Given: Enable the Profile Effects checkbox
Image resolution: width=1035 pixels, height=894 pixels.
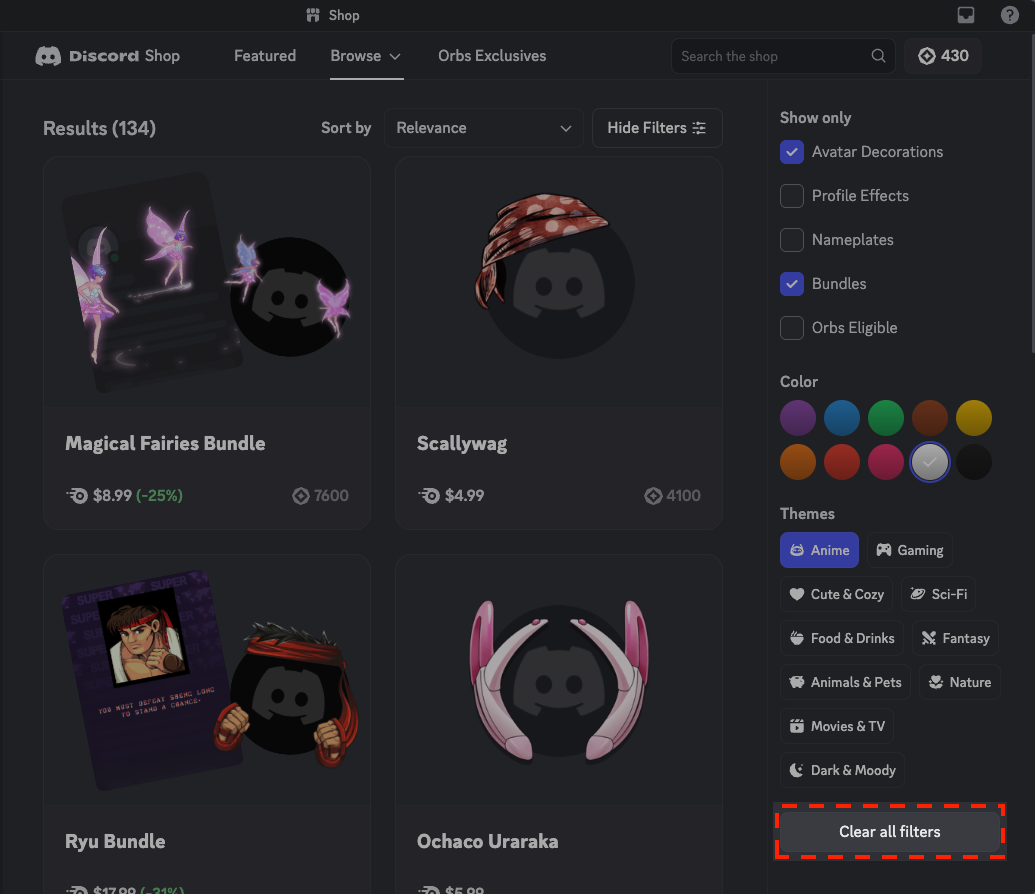Looking at the screenshot, I should (x=792, y=196).
